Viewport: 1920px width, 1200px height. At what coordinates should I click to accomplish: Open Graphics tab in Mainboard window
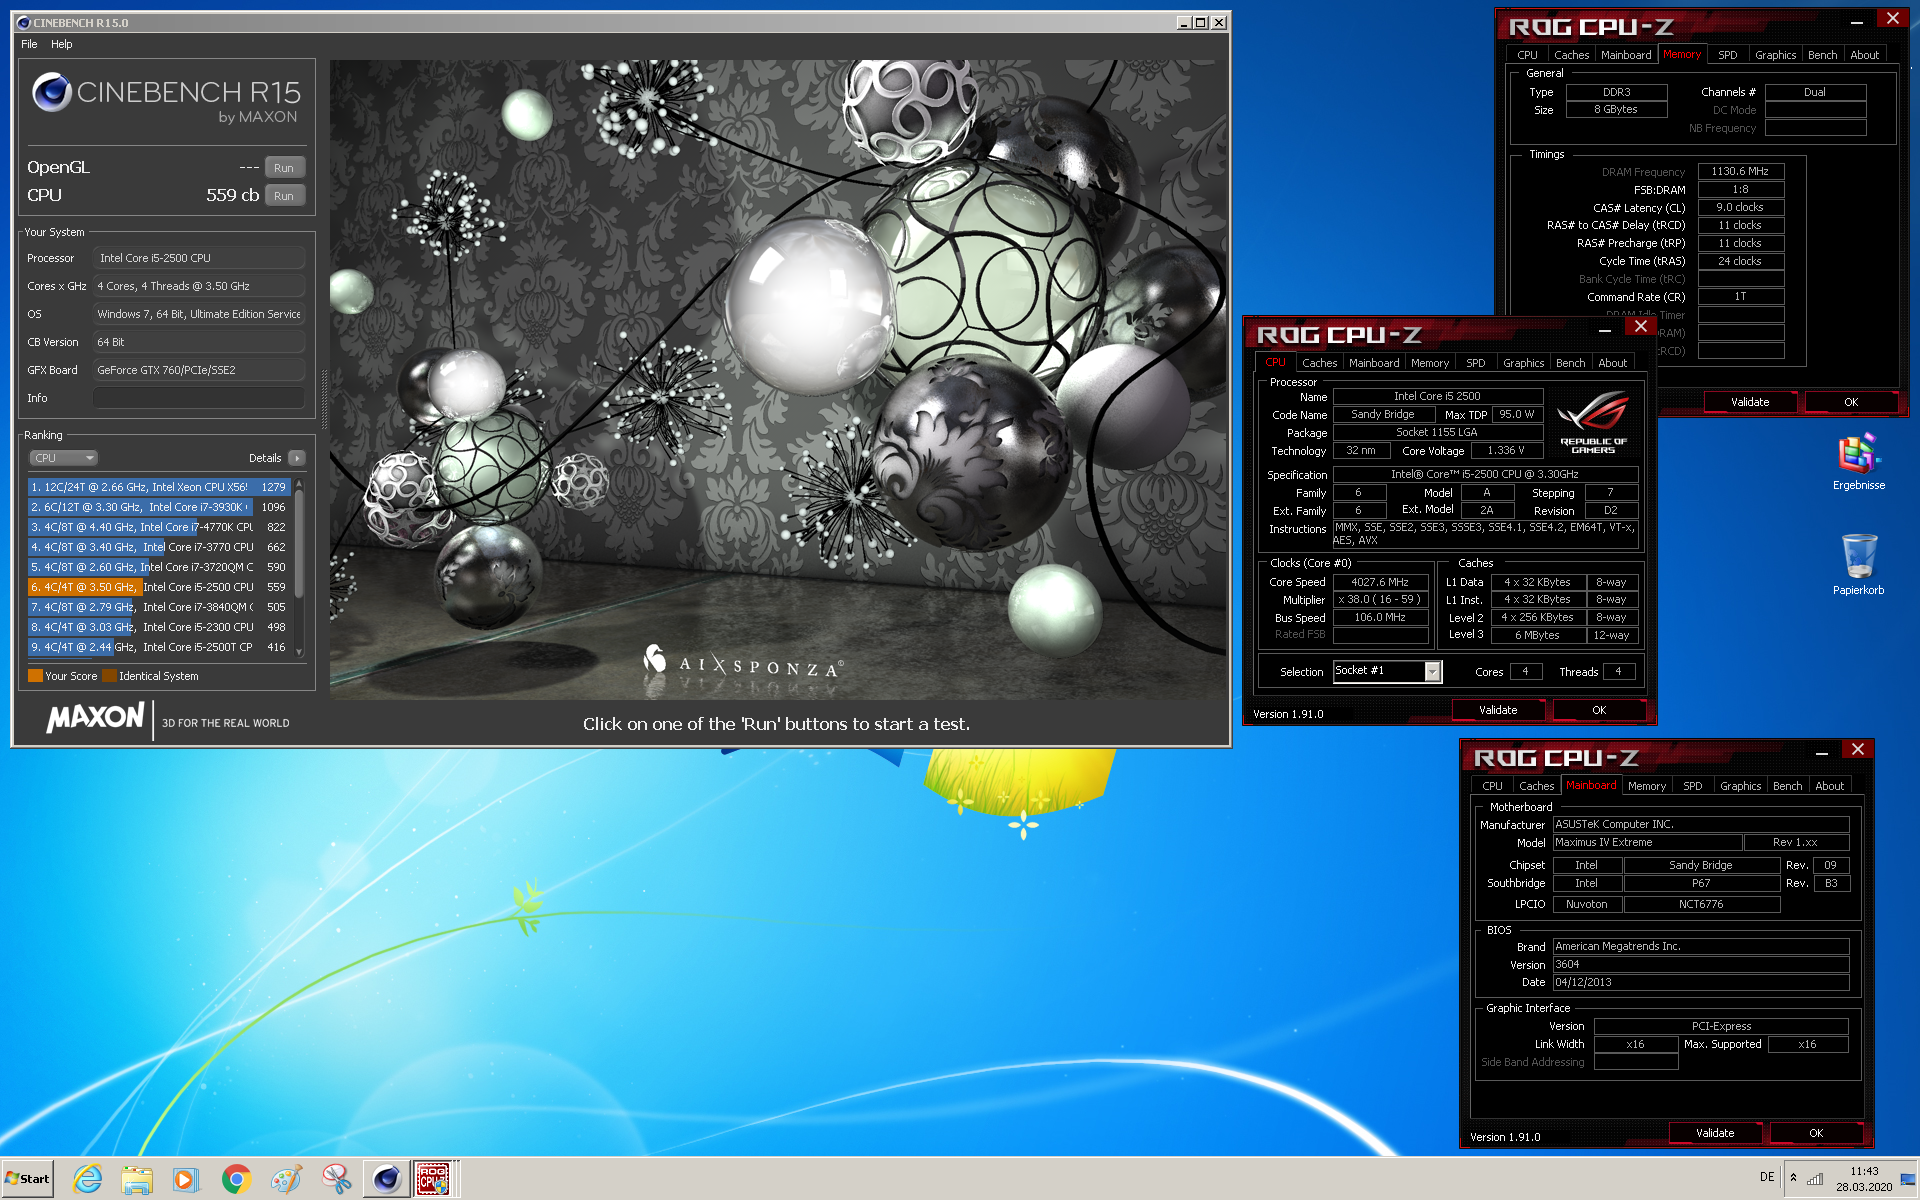coord(1740,786)
